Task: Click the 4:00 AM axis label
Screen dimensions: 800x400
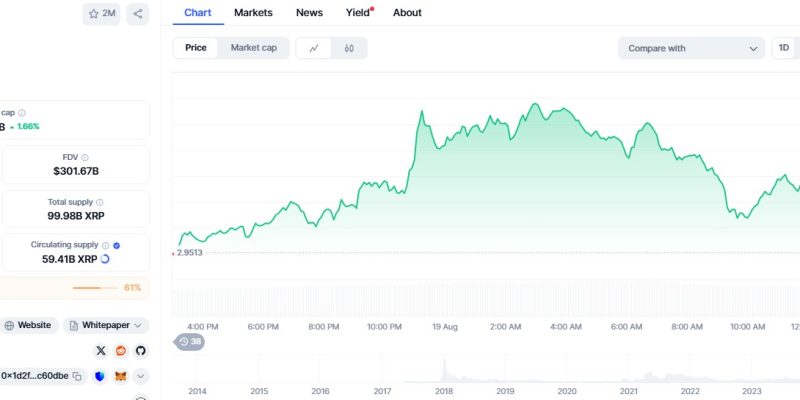Action: click(x=566, y=327)
